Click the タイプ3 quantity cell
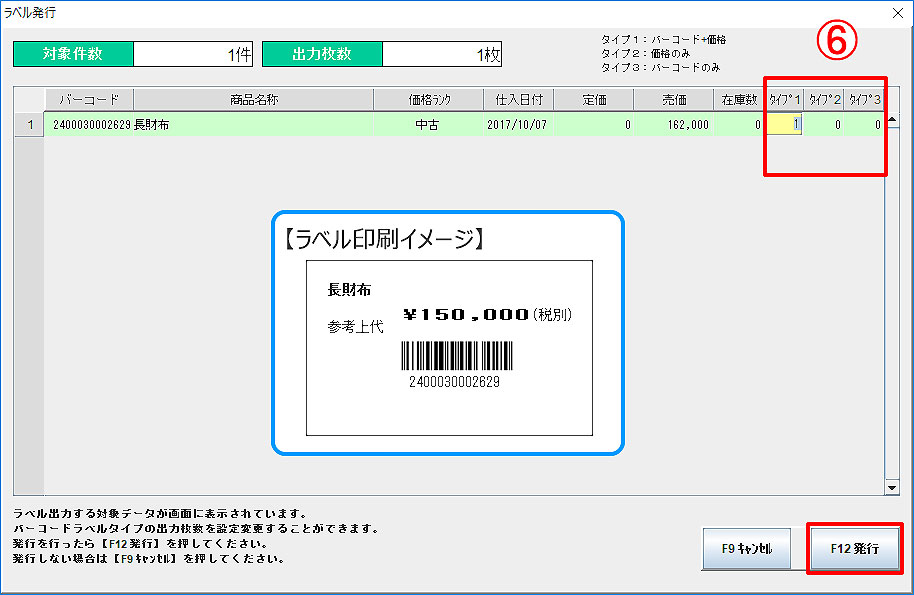914x595 pixels. click(864, 125)
